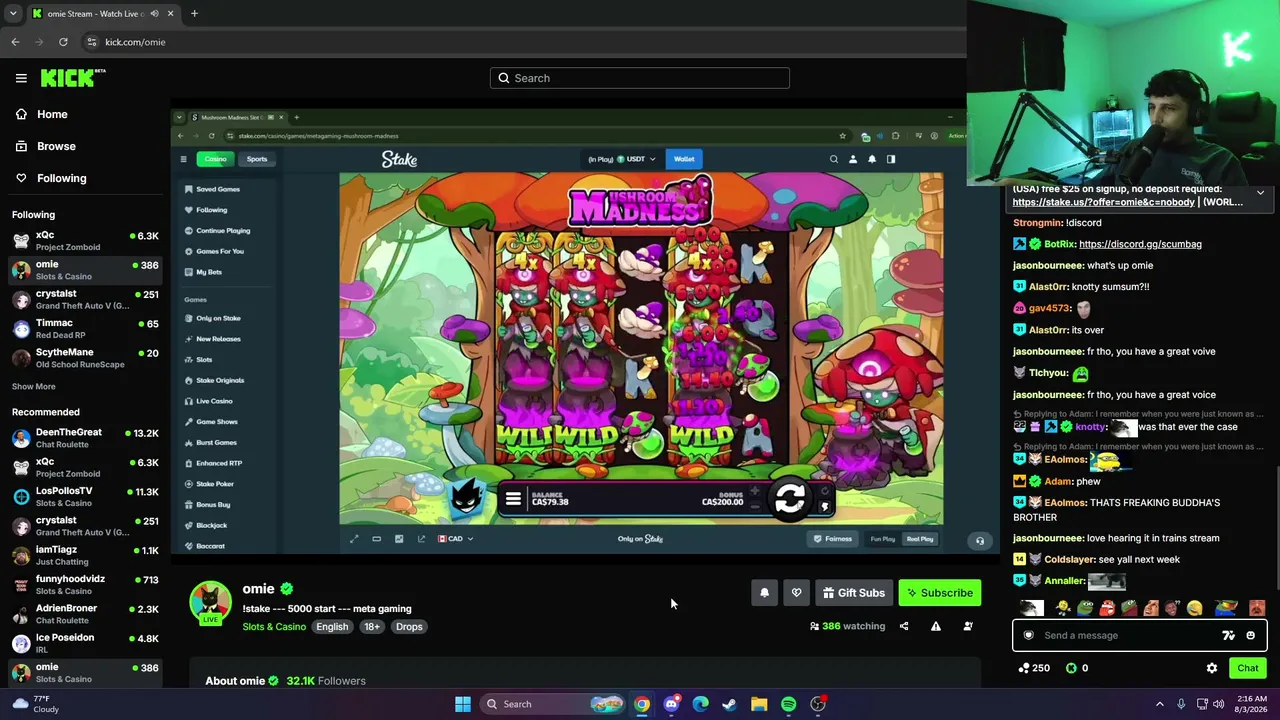Open the Stake Wallet button
1280x720 pixels.
click(684, 159)
